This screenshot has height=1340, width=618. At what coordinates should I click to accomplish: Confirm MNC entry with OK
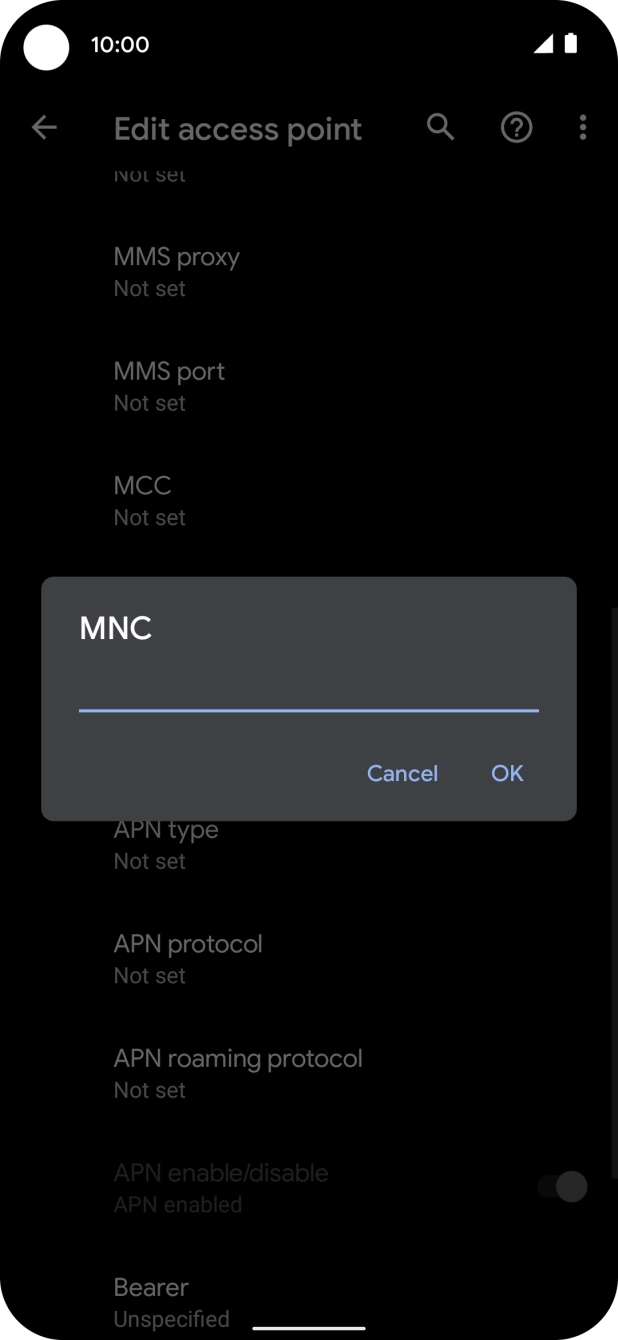tap(506, 773)
